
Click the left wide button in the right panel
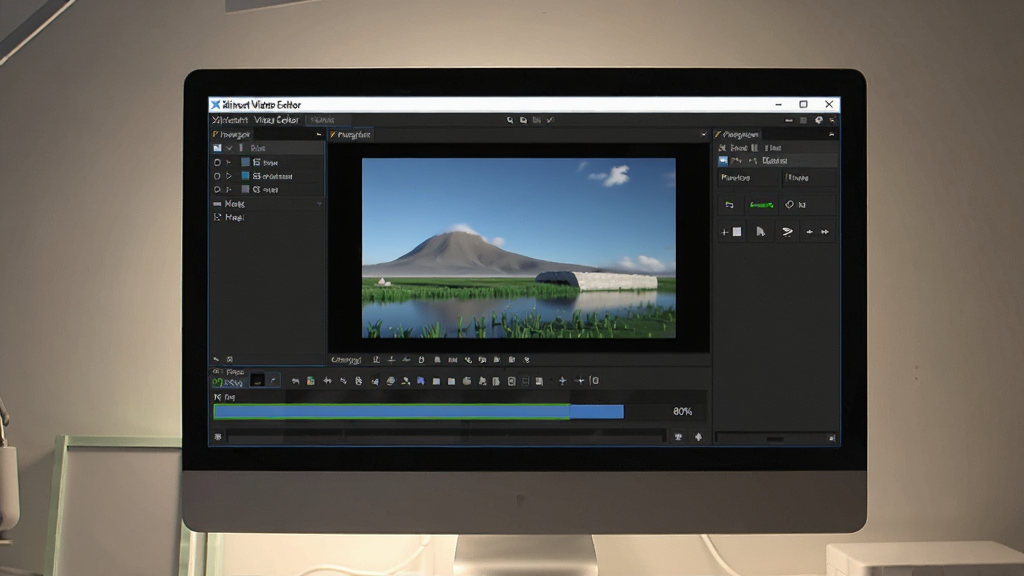click(748, 178)
